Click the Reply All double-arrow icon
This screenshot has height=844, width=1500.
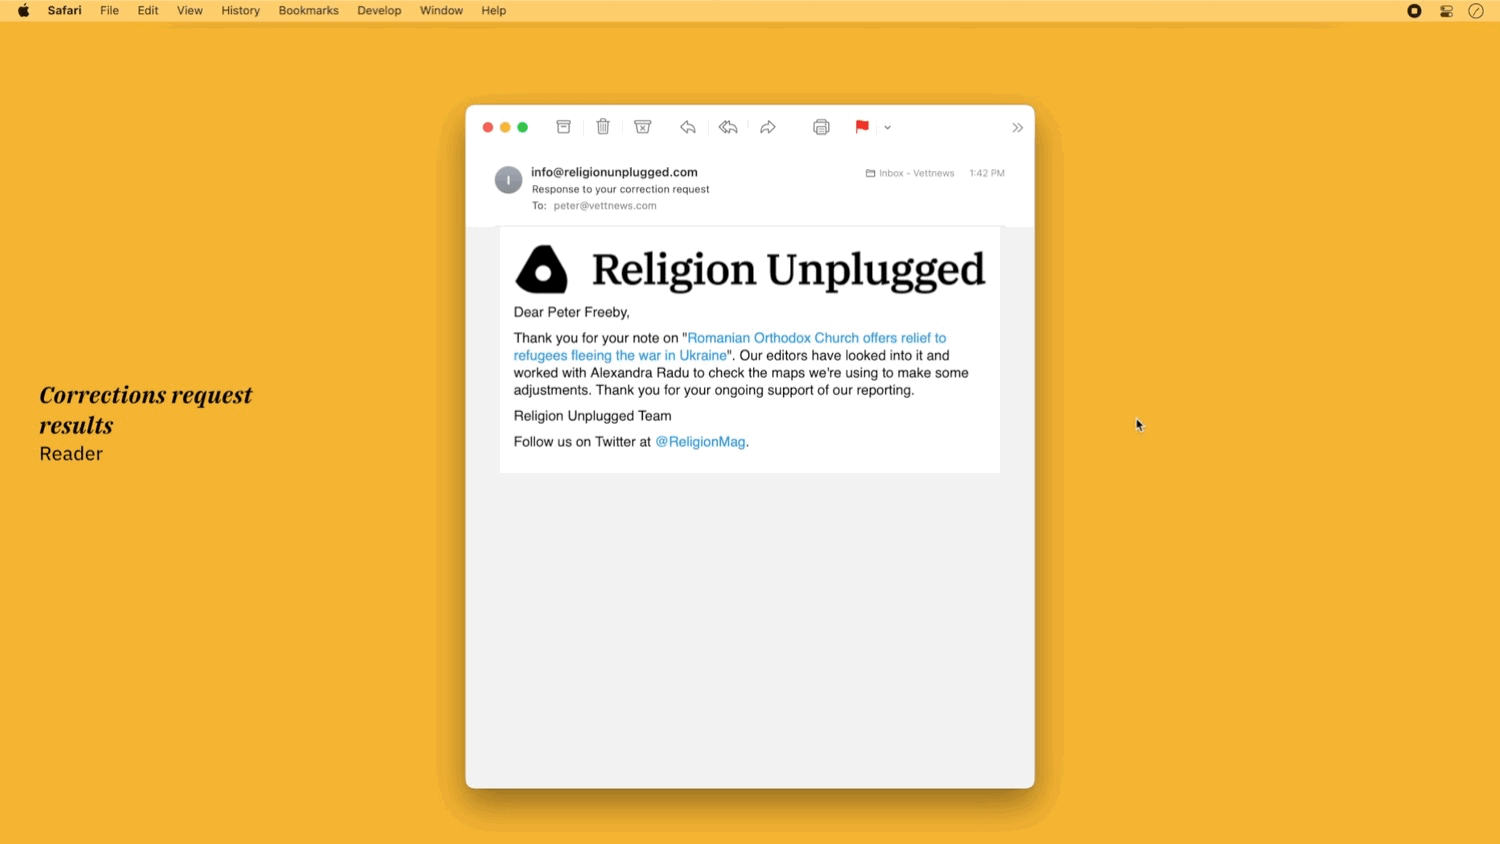(728, 127)
